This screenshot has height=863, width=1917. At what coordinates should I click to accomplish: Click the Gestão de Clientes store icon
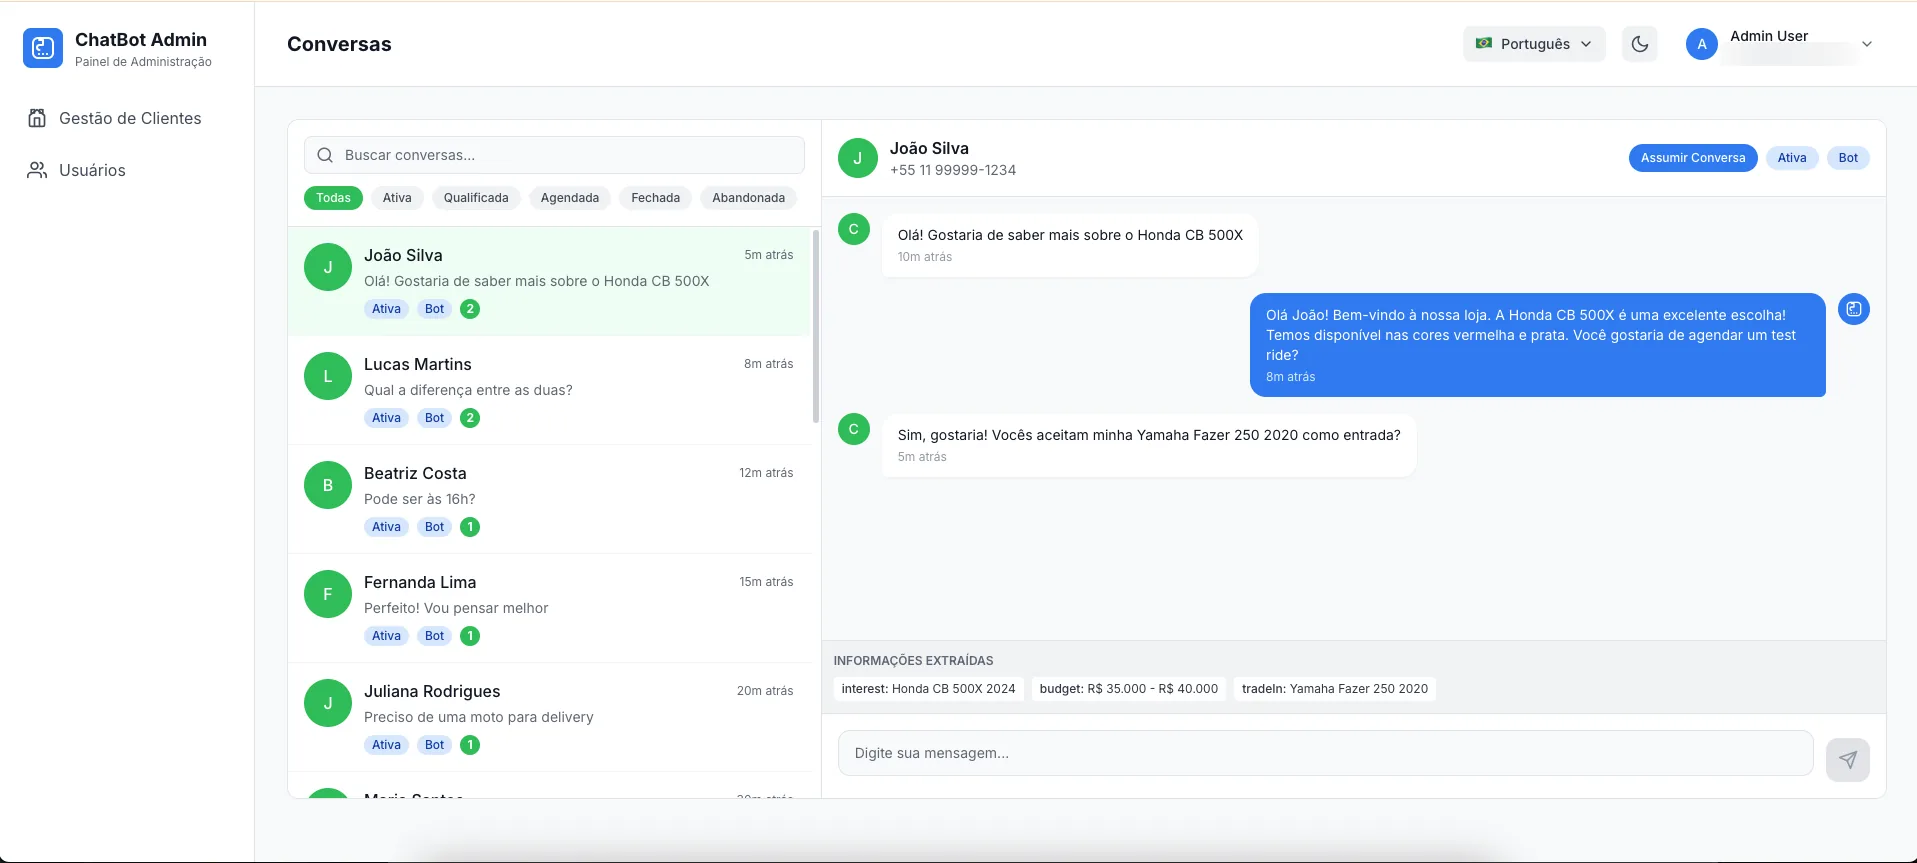tap(37, 118)
